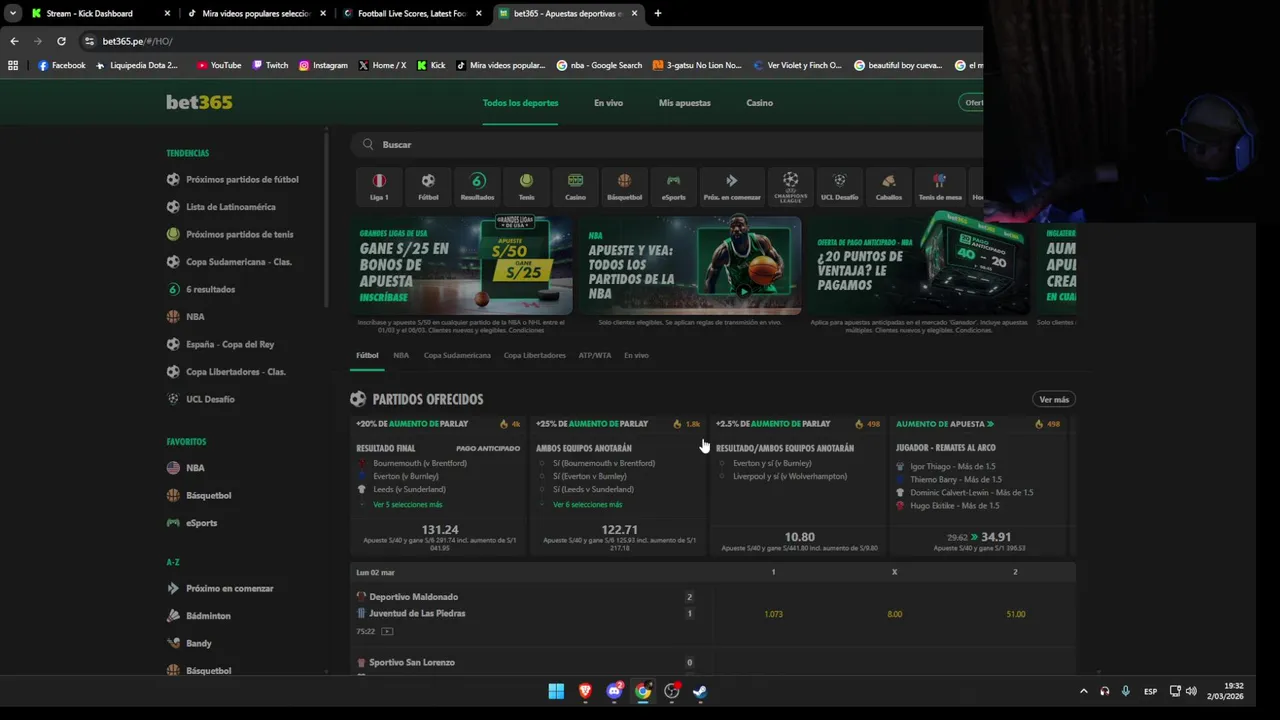Open Lista de Latinoamérica in sidebar
The width and height of the screenshot is (1280, 720).
230,207
